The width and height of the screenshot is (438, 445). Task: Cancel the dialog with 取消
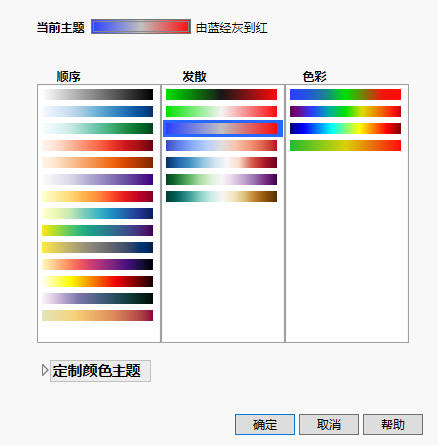coord(329,424)
